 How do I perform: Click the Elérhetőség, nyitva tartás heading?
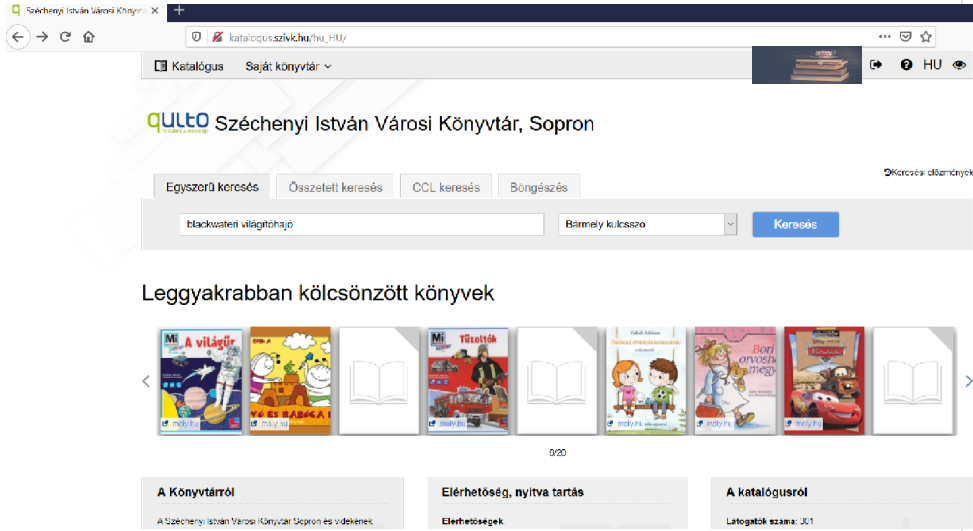coord(513,492)
